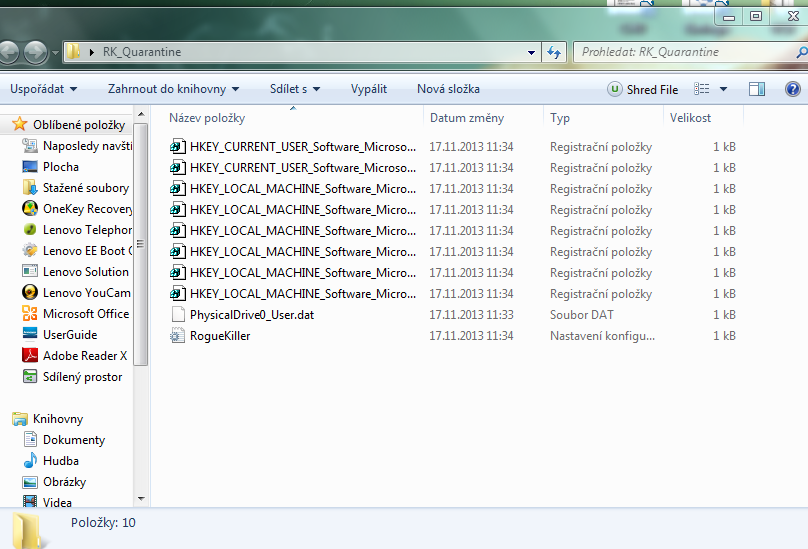
Task: Toggle the preview pane icon
Action: (x=756, y=89)
